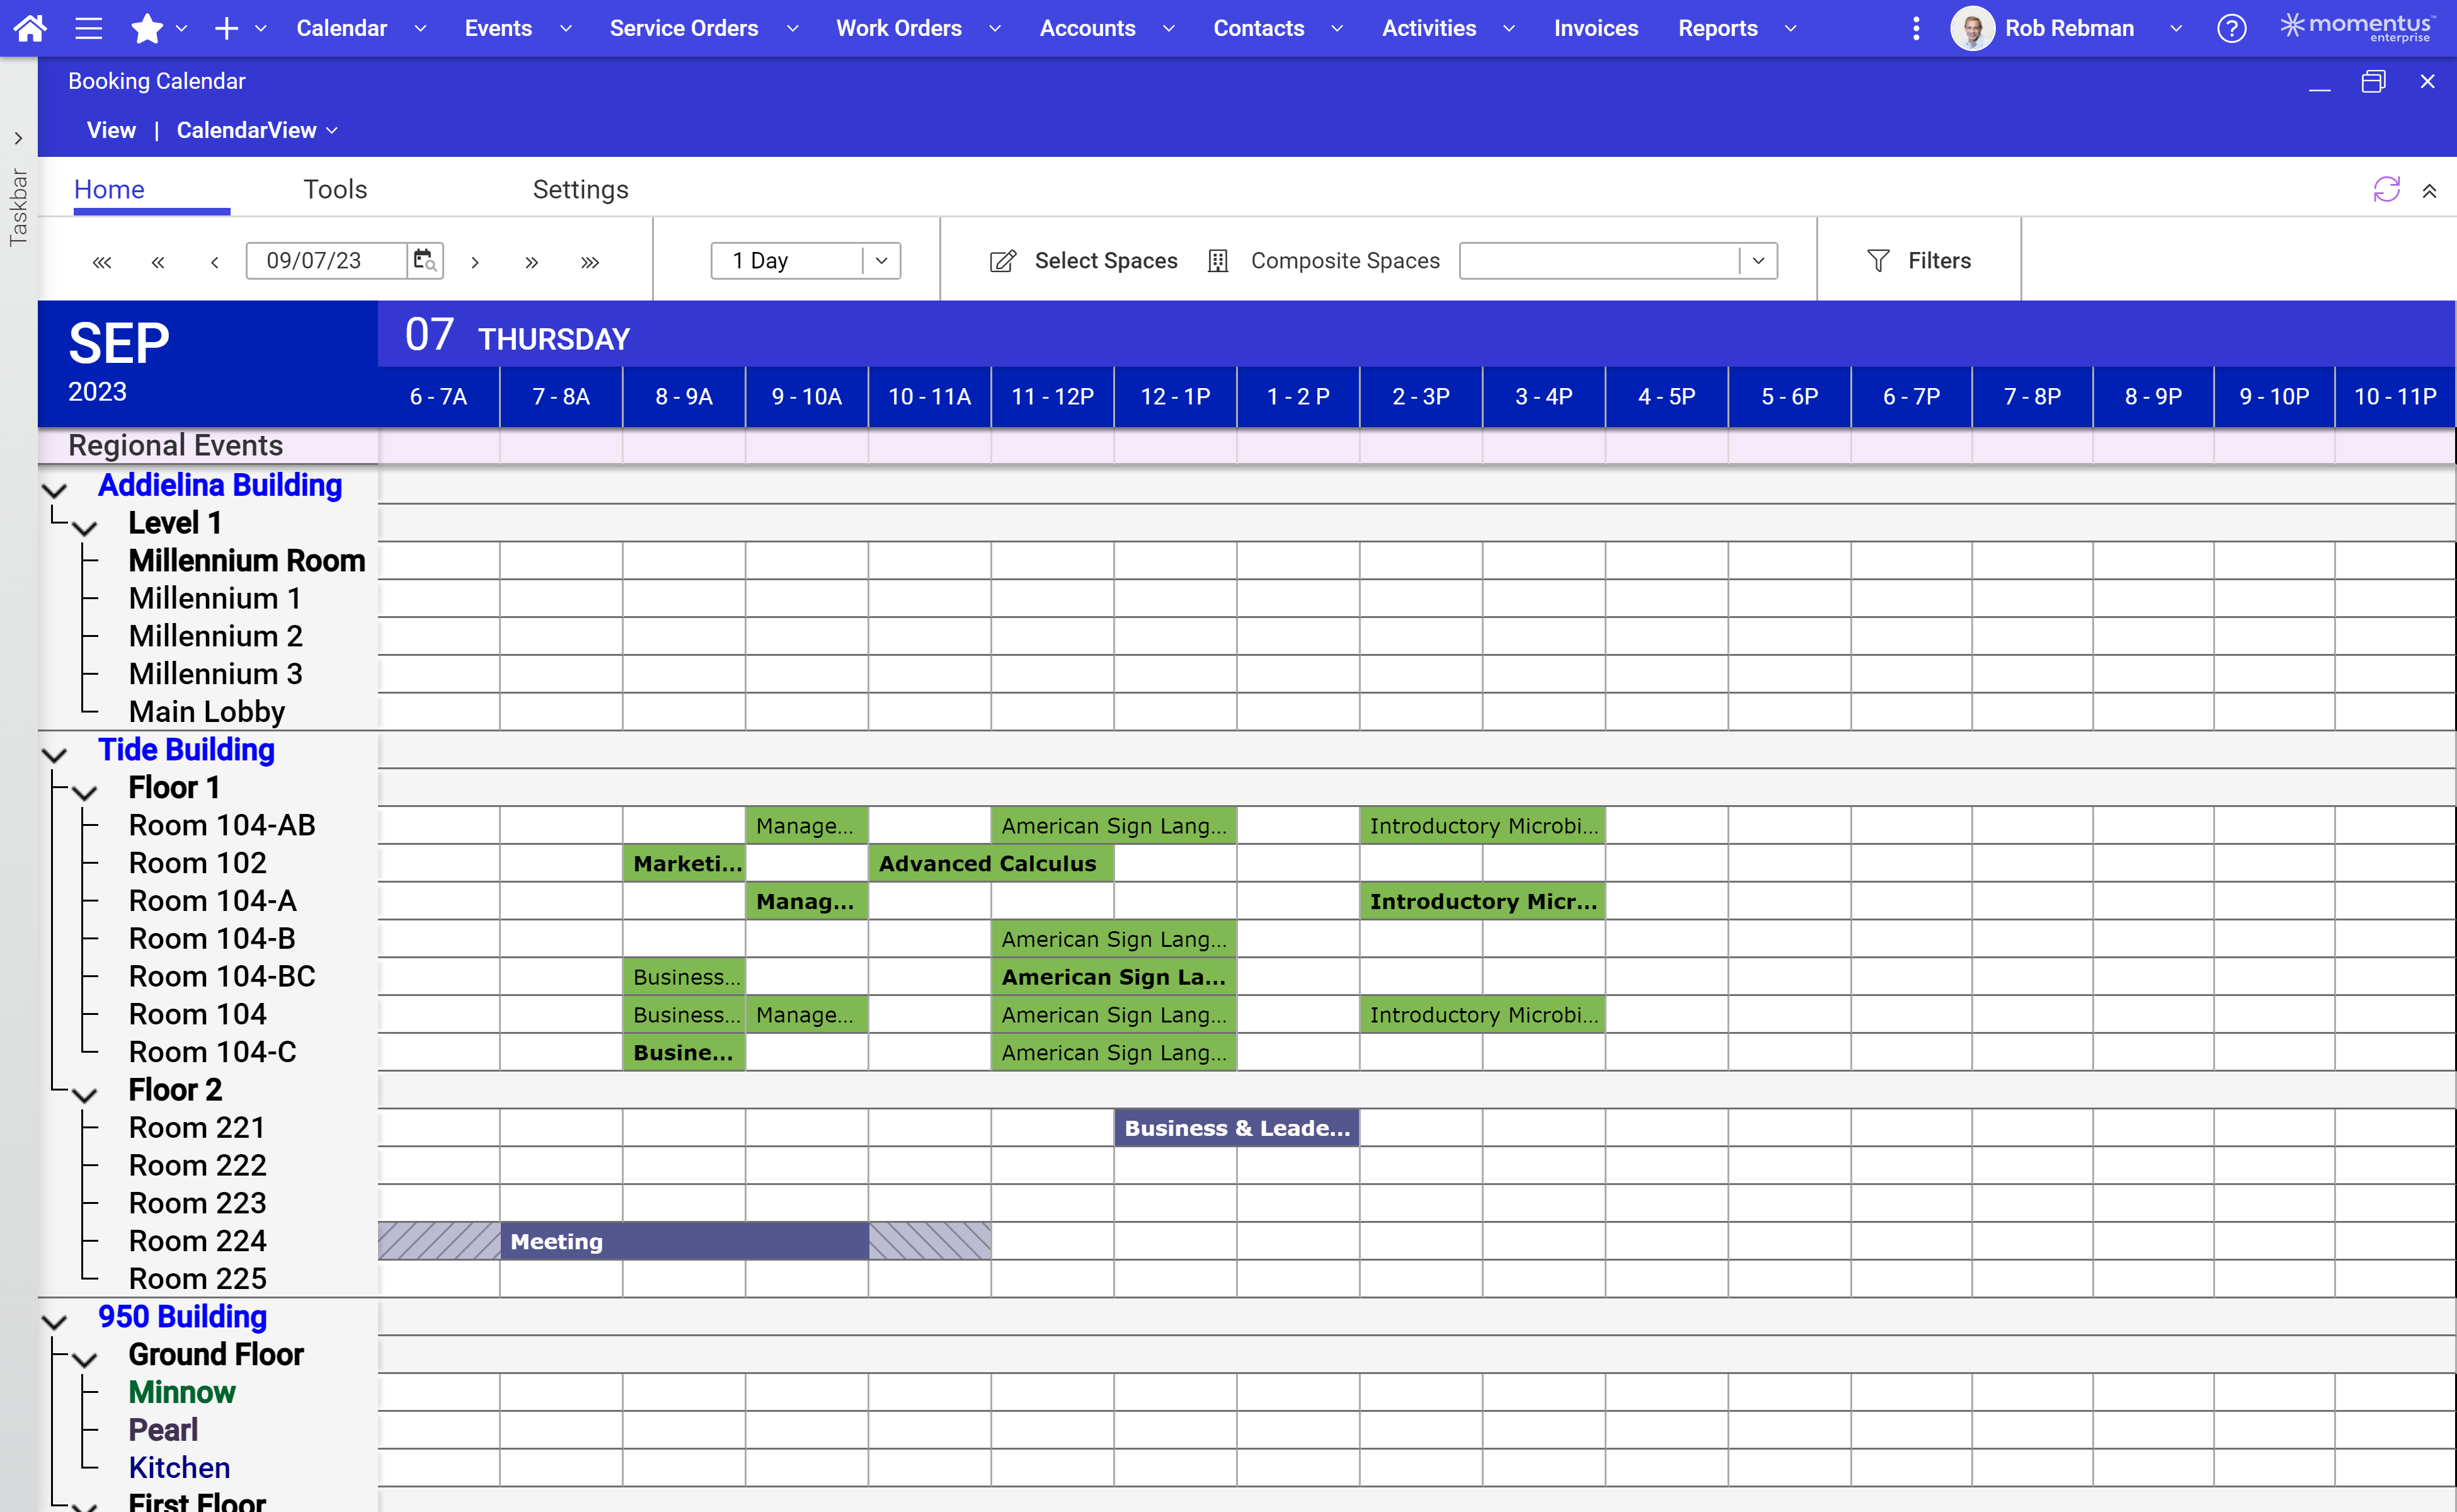
Task: Click the Select Spaces pencil icon
Action: pos(1002,260)
